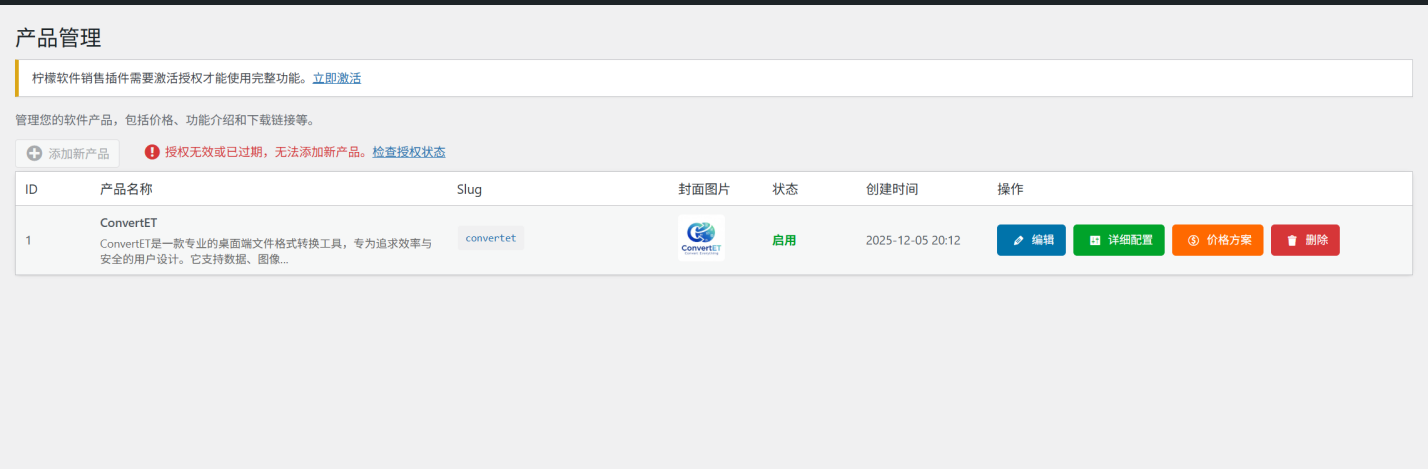Click the Slug column header
1428x469 pixels.
click(x=469, y=189)
